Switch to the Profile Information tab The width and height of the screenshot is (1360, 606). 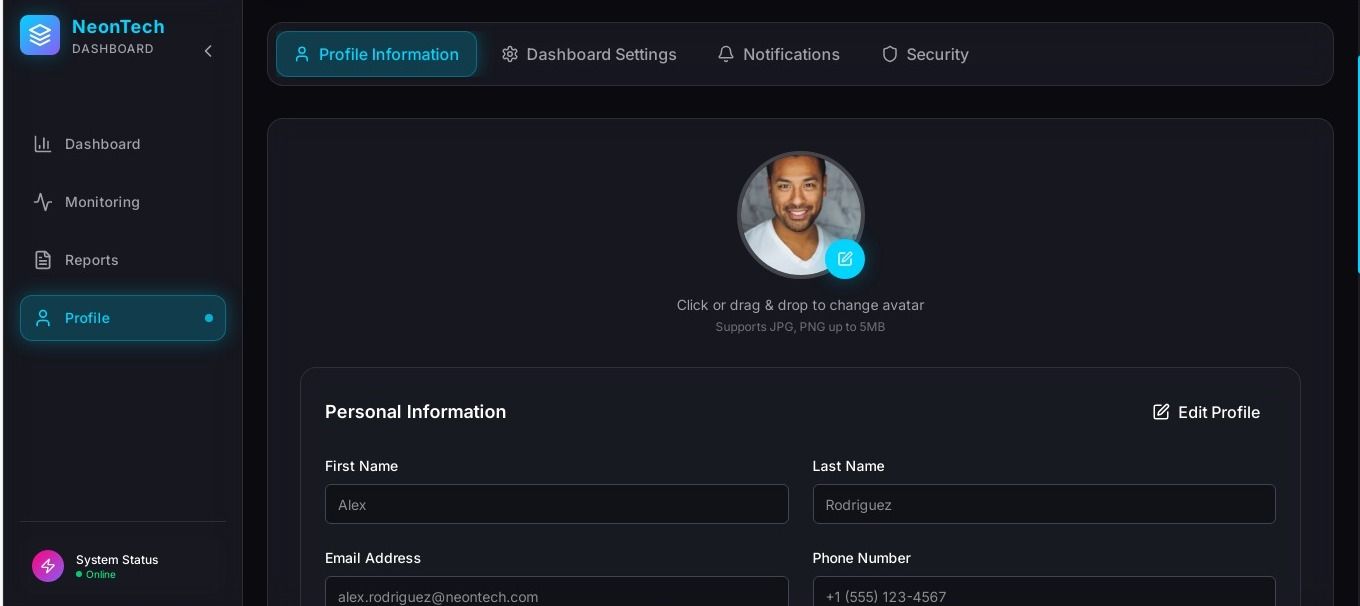tap(376, 54)
